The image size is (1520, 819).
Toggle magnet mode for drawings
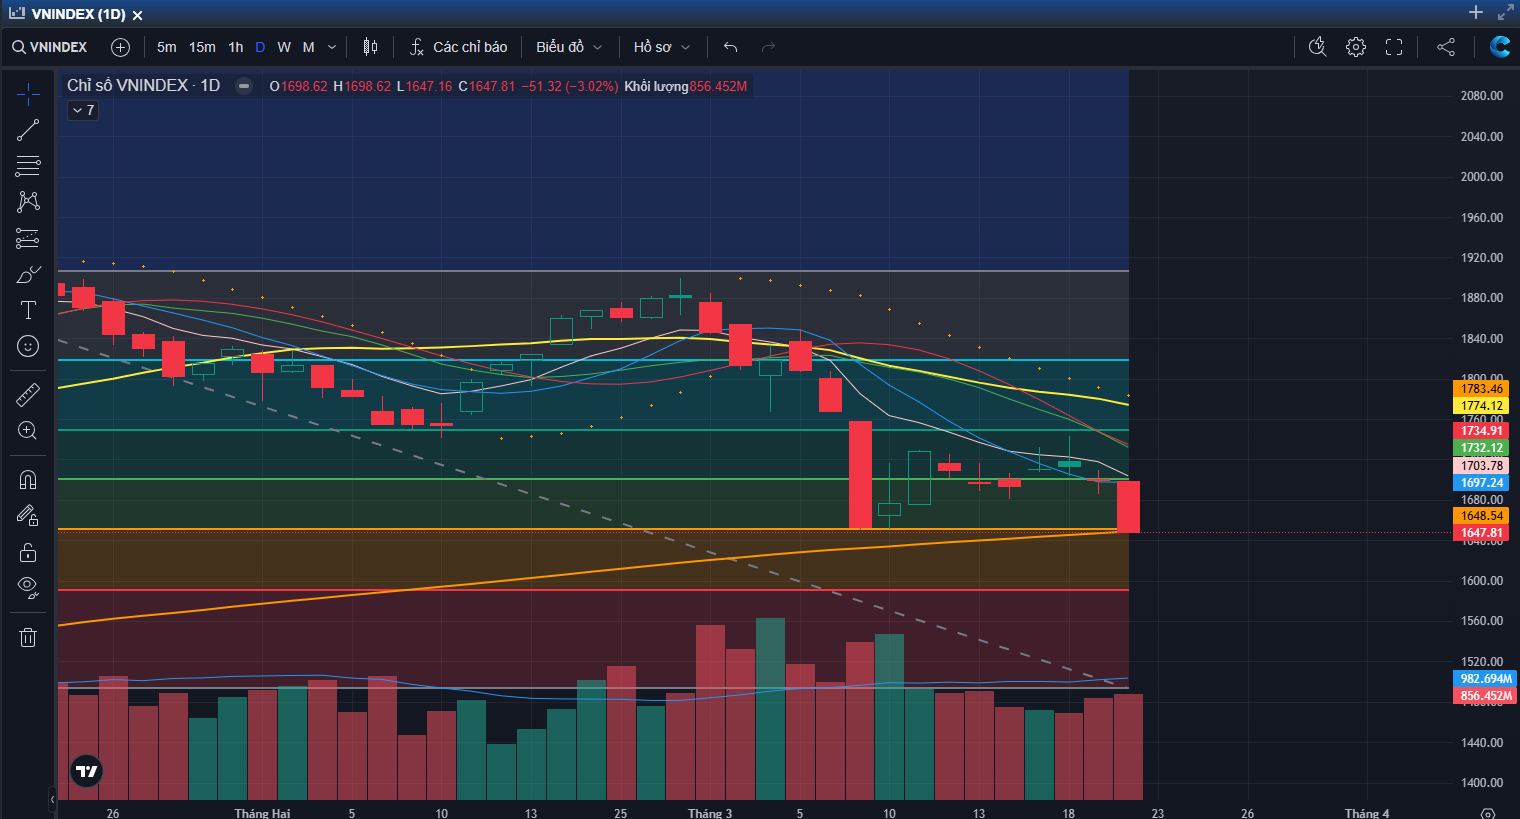[28, 480]
